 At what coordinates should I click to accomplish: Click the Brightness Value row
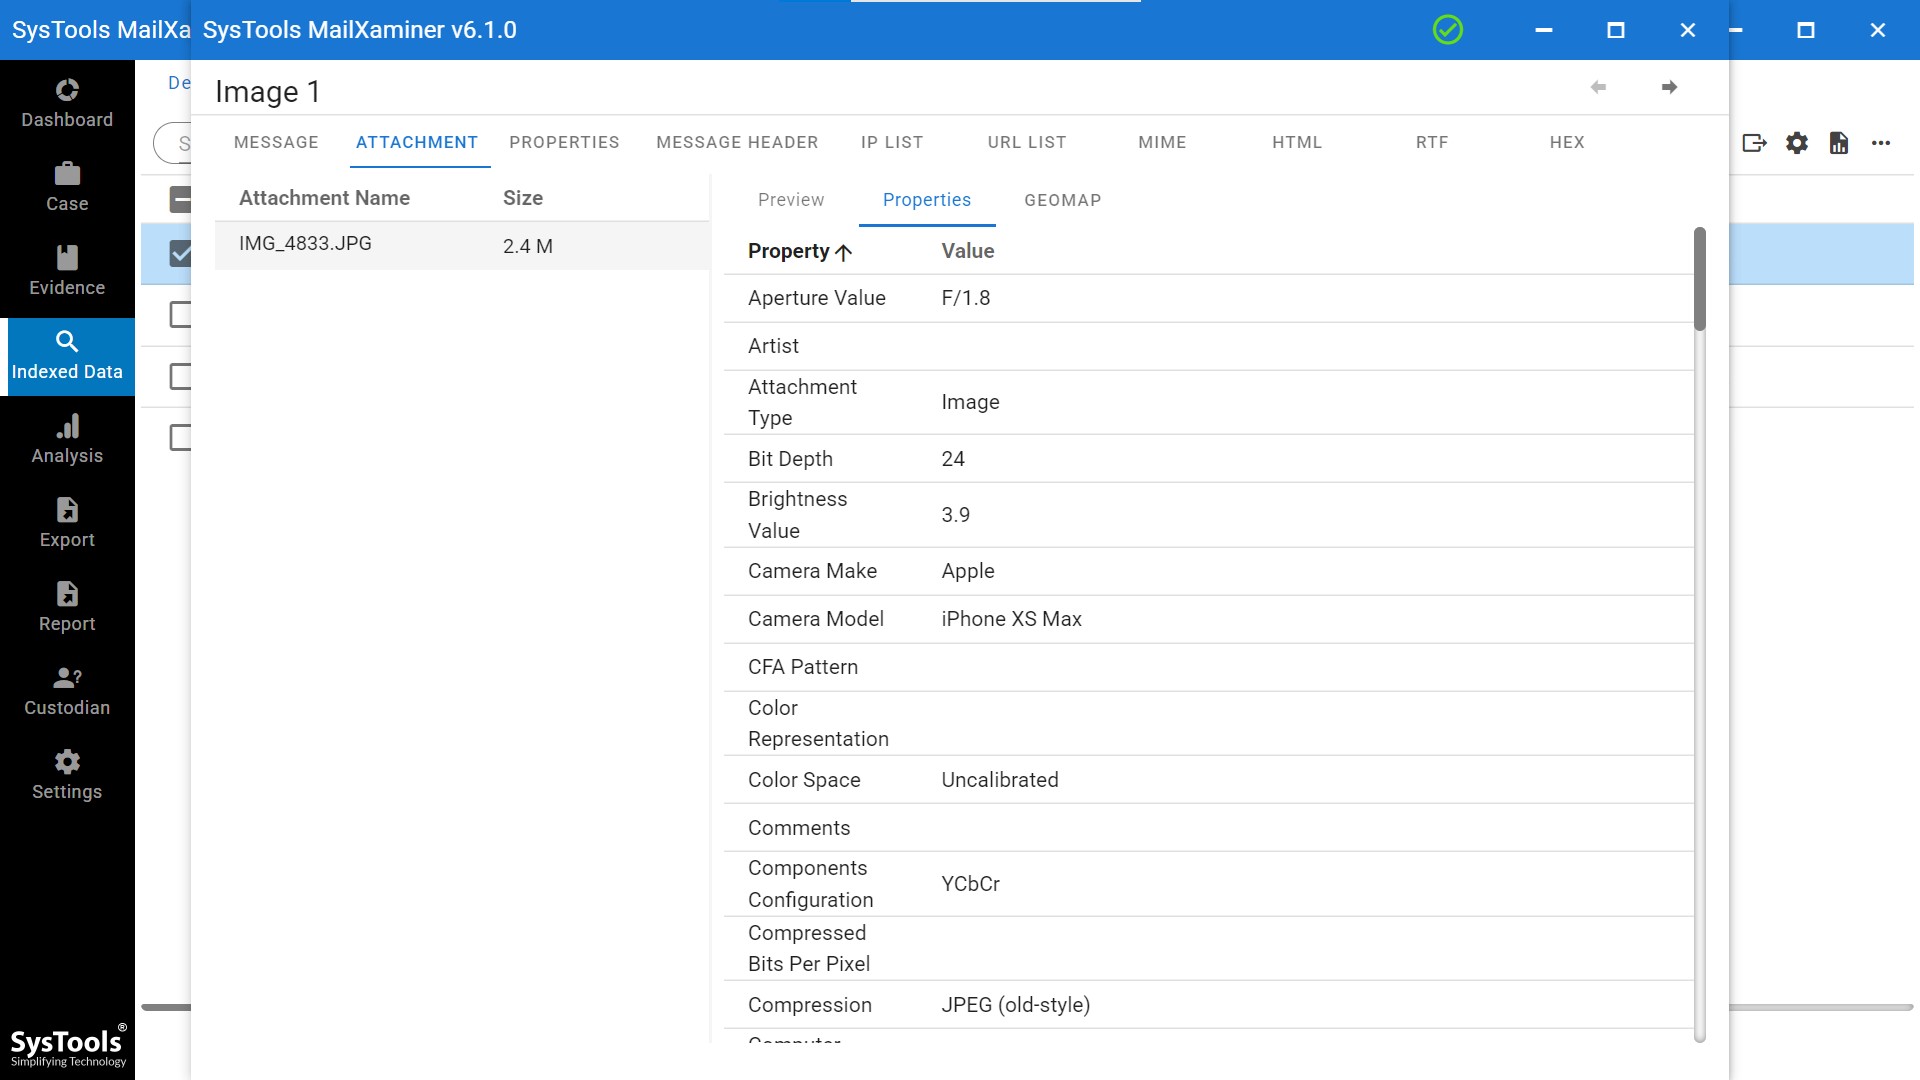coord(1208,515)
